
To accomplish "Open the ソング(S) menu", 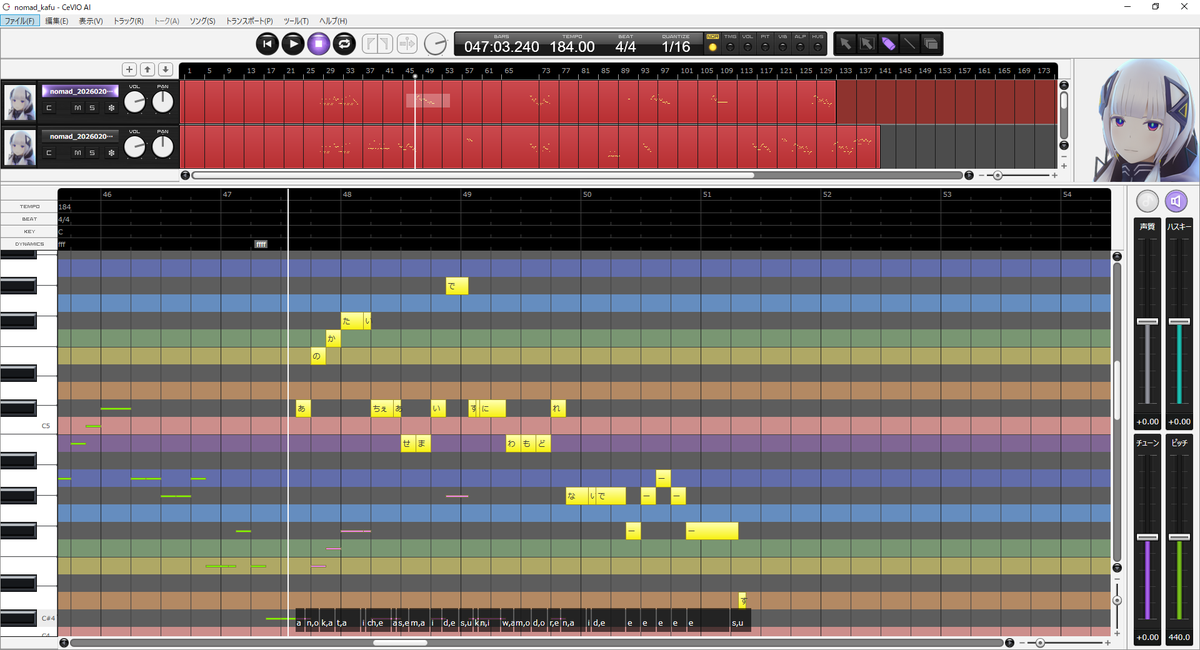I will [203, 21].
